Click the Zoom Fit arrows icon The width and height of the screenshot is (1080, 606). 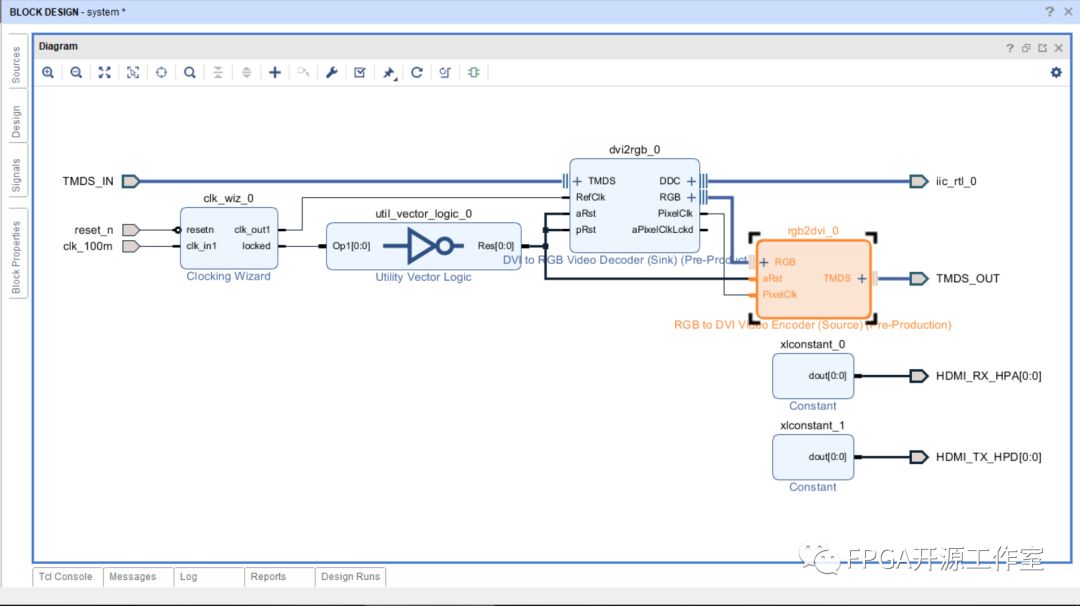(104, 73)
